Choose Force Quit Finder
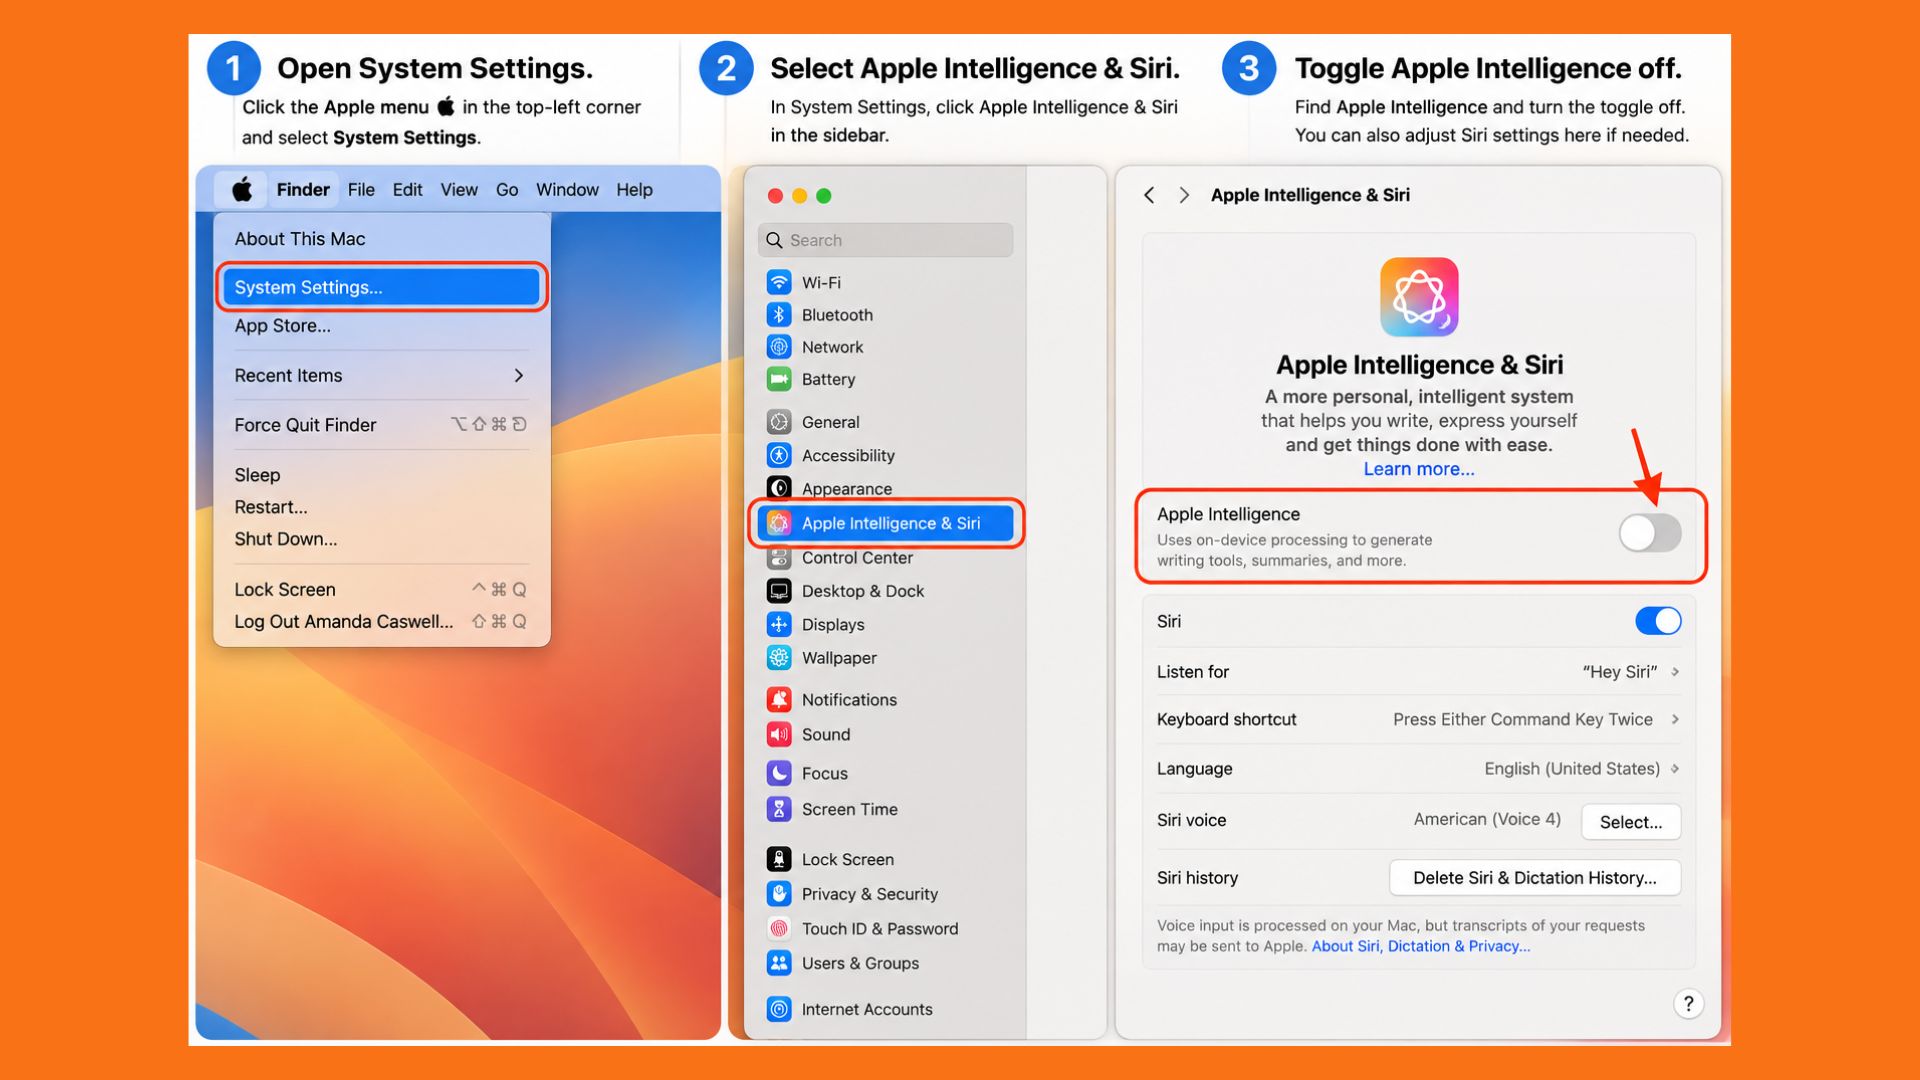Image resolution: width=1920 pixels, height=1080 pixels. 381,425
